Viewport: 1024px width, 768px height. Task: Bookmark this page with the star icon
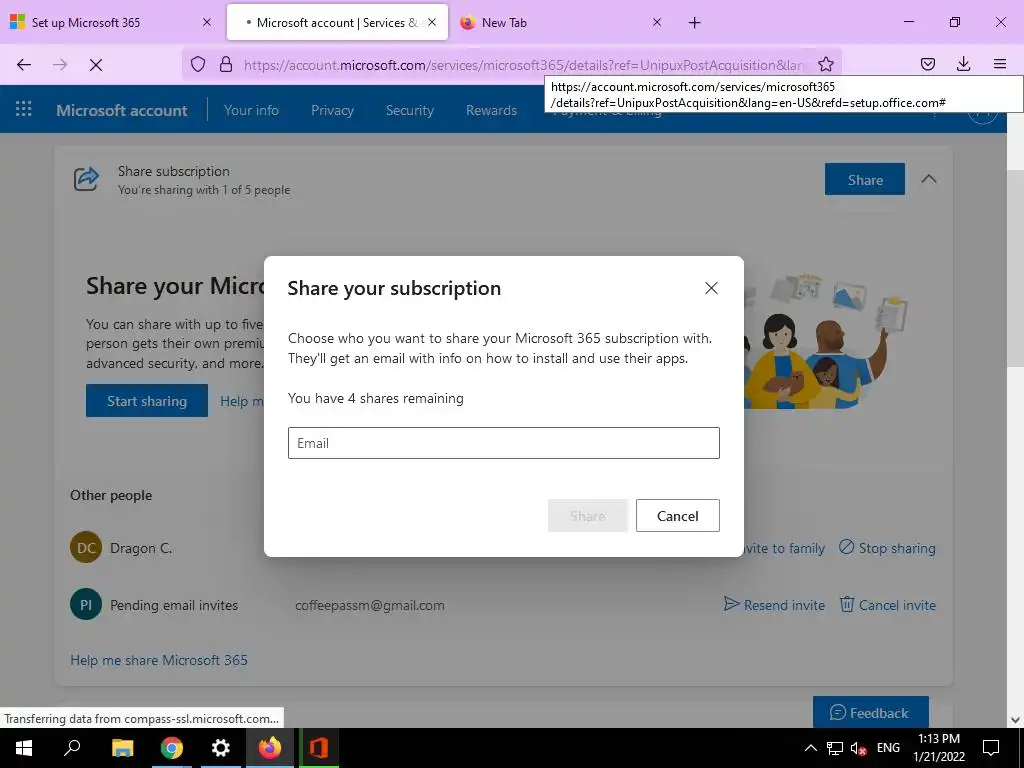pos(825,64)
